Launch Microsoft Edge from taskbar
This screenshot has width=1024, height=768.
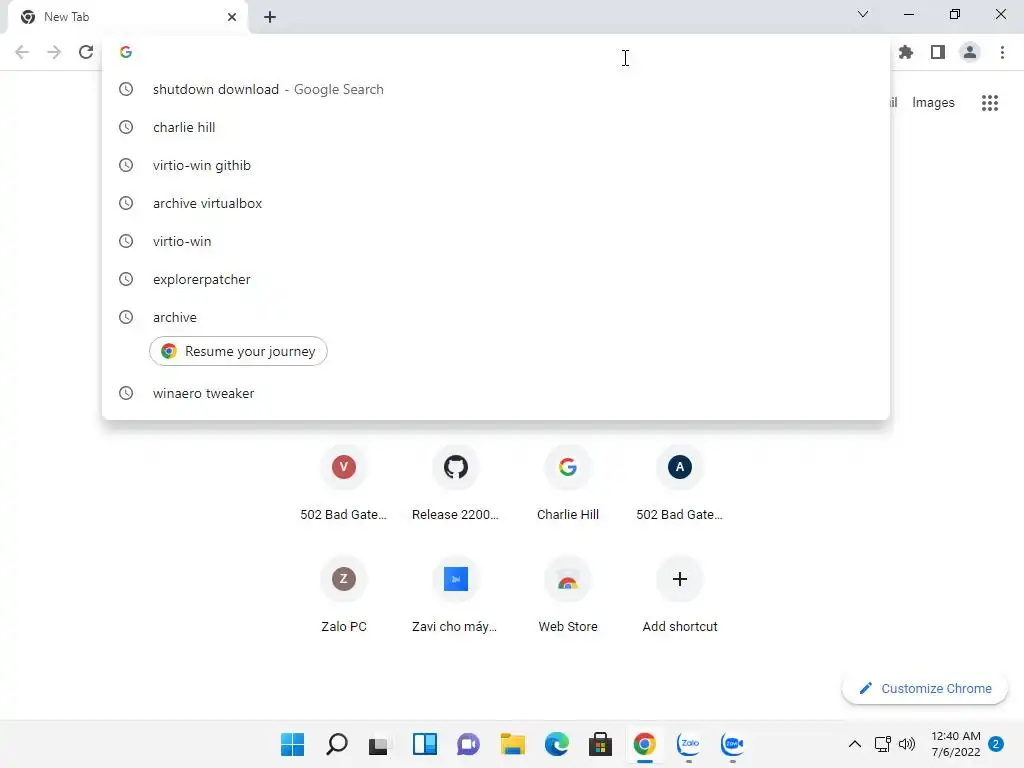pyautogui.click(x=556, y=744)
